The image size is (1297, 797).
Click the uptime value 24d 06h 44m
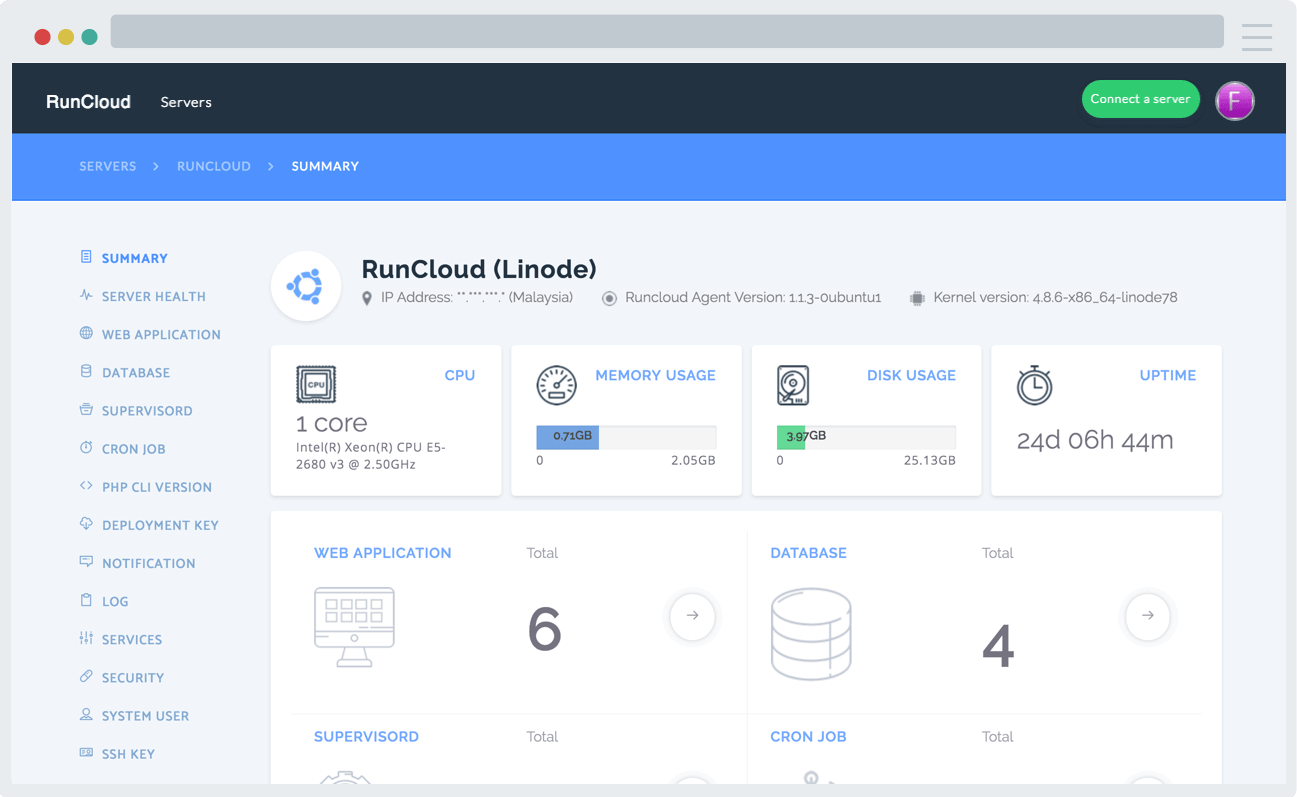[x=1095, y=440]
